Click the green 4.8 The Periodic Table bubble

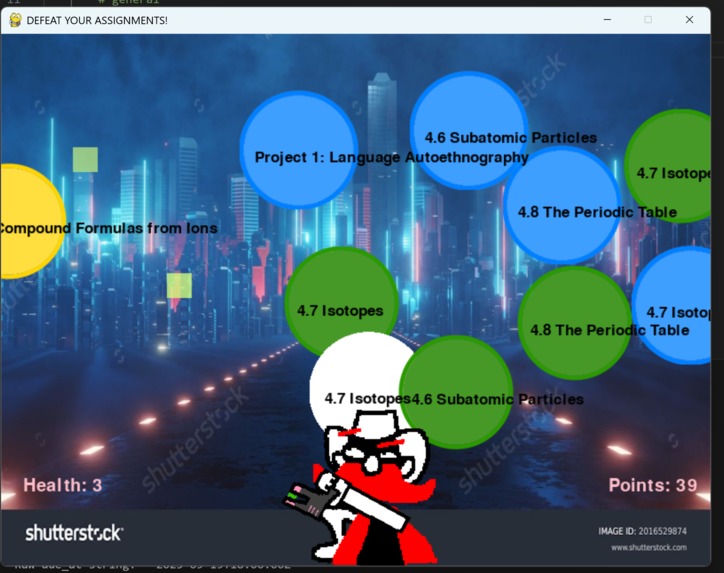coord(575,323)
